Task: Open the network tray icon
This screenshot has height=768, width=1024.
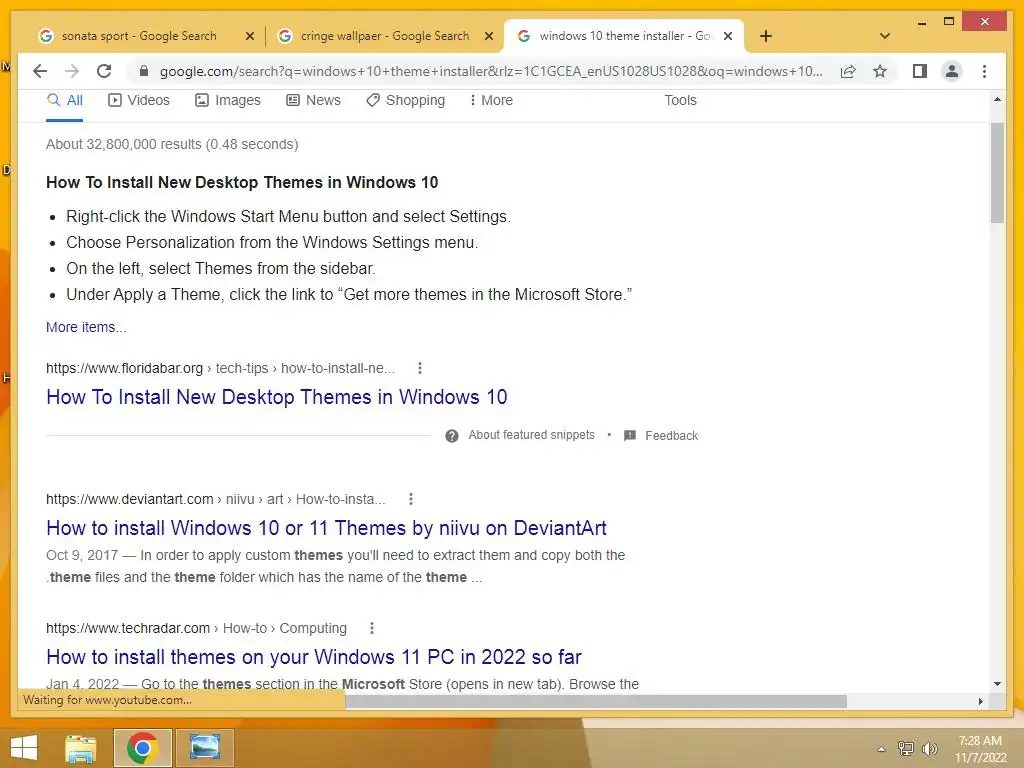Action: tap(906, 749)
